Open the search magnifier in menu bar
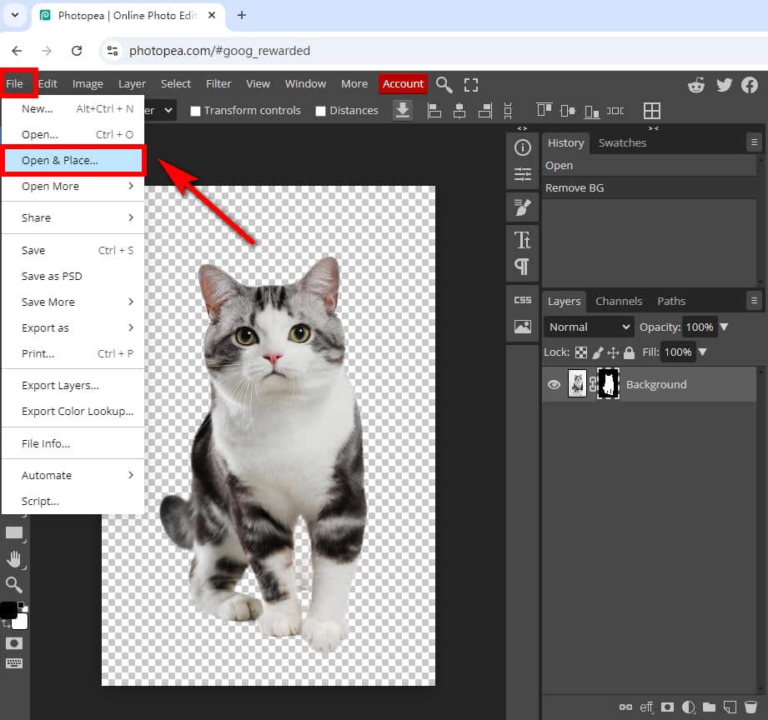 coord(444,85)
